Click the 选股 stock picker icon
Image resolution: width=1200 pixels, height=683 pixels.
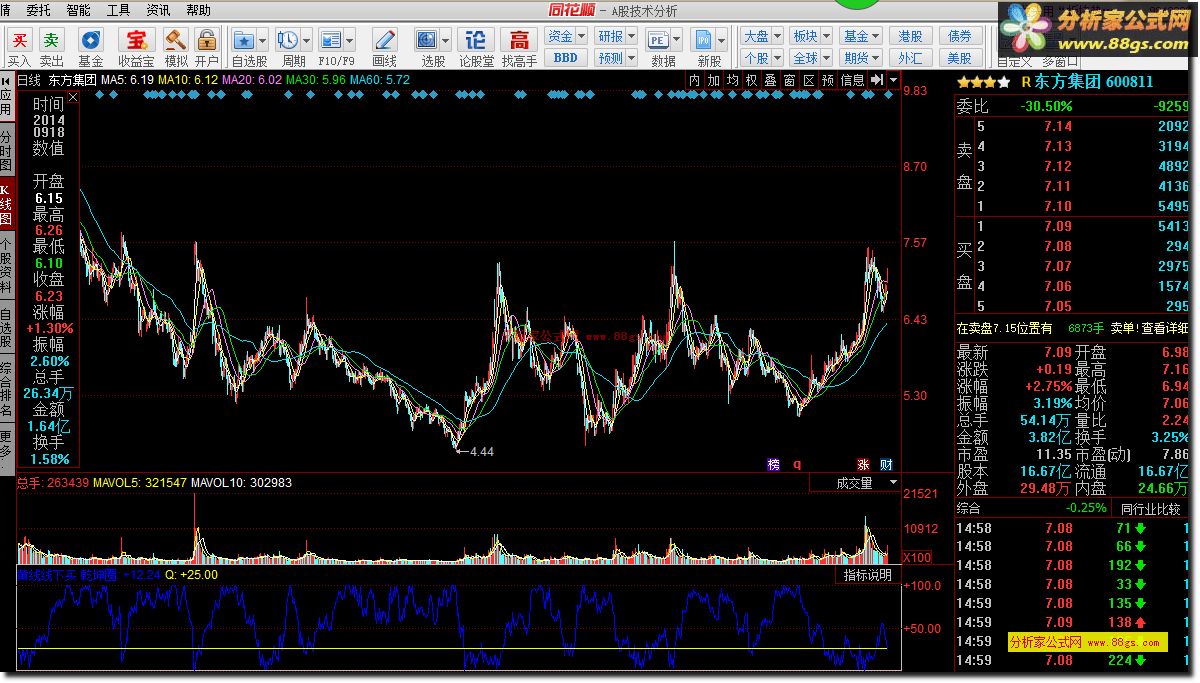click(x=426, y=40)
